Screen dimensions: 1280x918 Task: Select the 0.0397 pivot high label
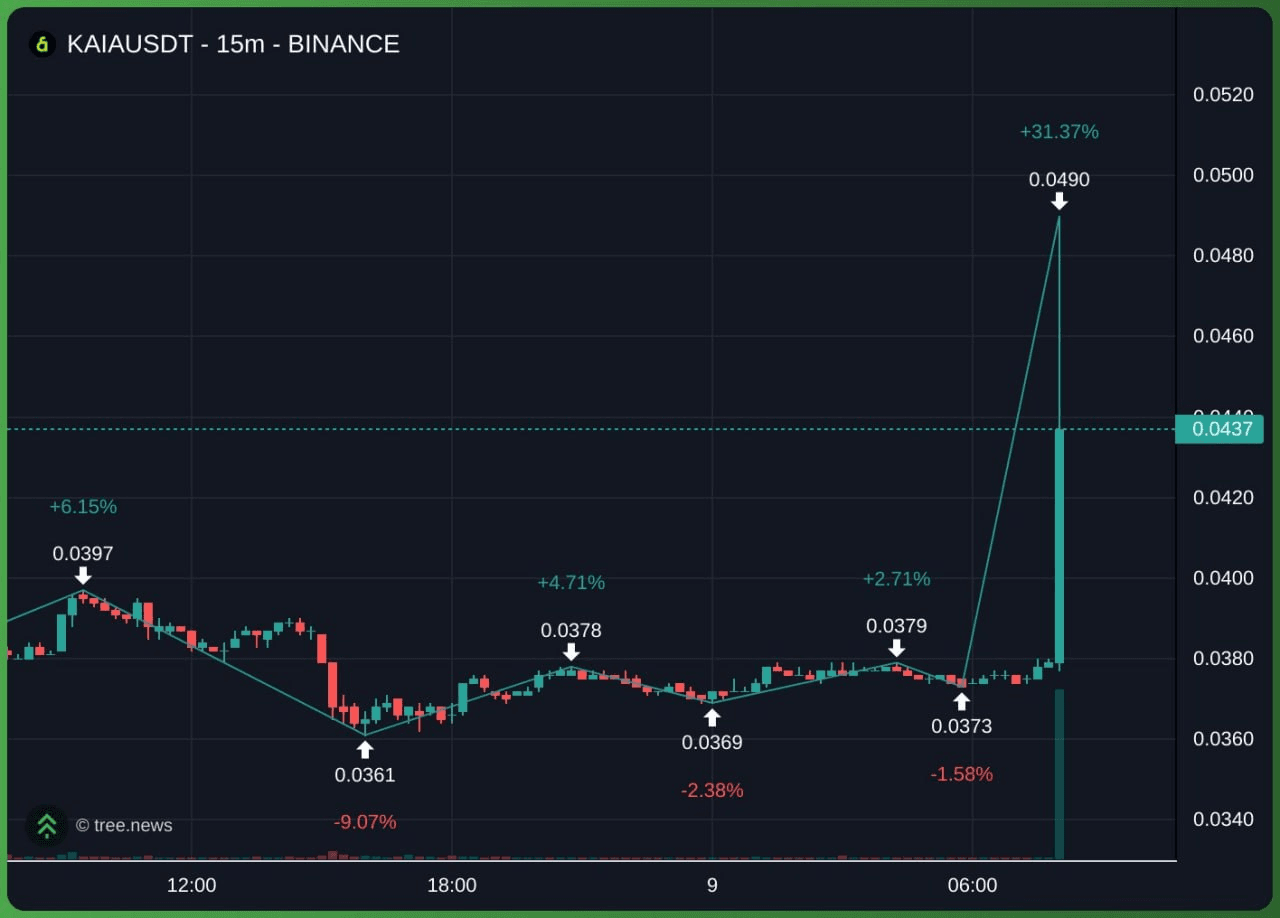[x=83, y=553]
